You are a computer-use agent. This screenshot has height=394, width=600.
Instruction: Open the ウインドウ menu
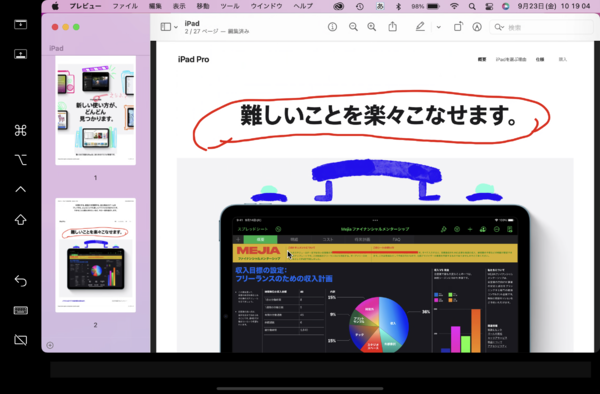[x=266, y=6]
